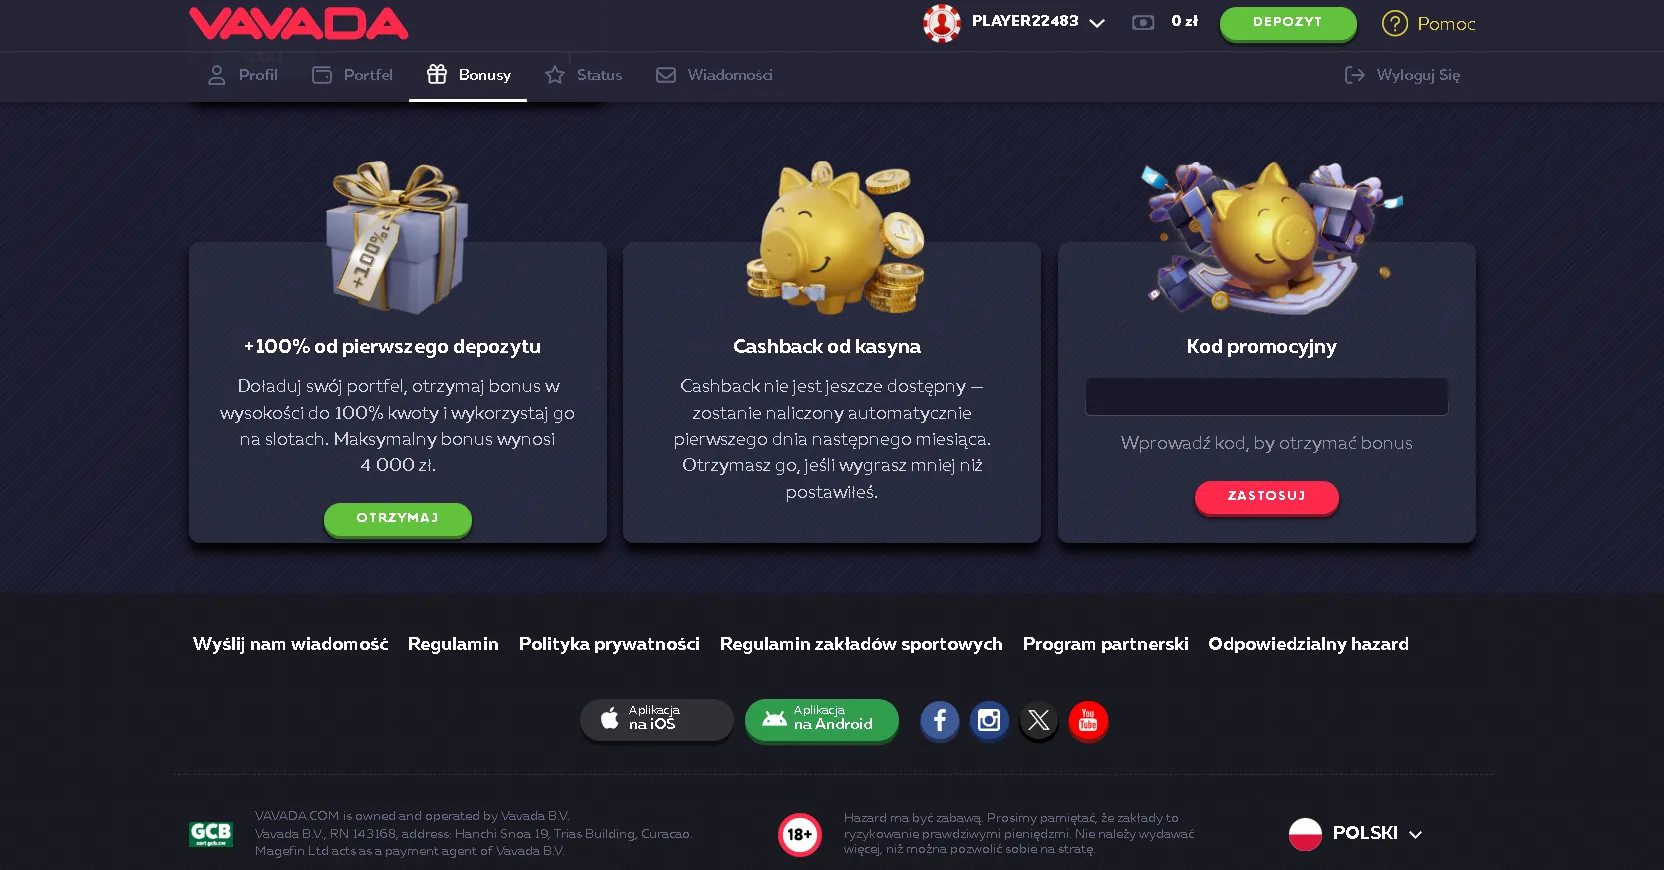This screenshot has height=870, width=1664.
Task: Switch to the Portfel tab
Action: click(352, 75)
